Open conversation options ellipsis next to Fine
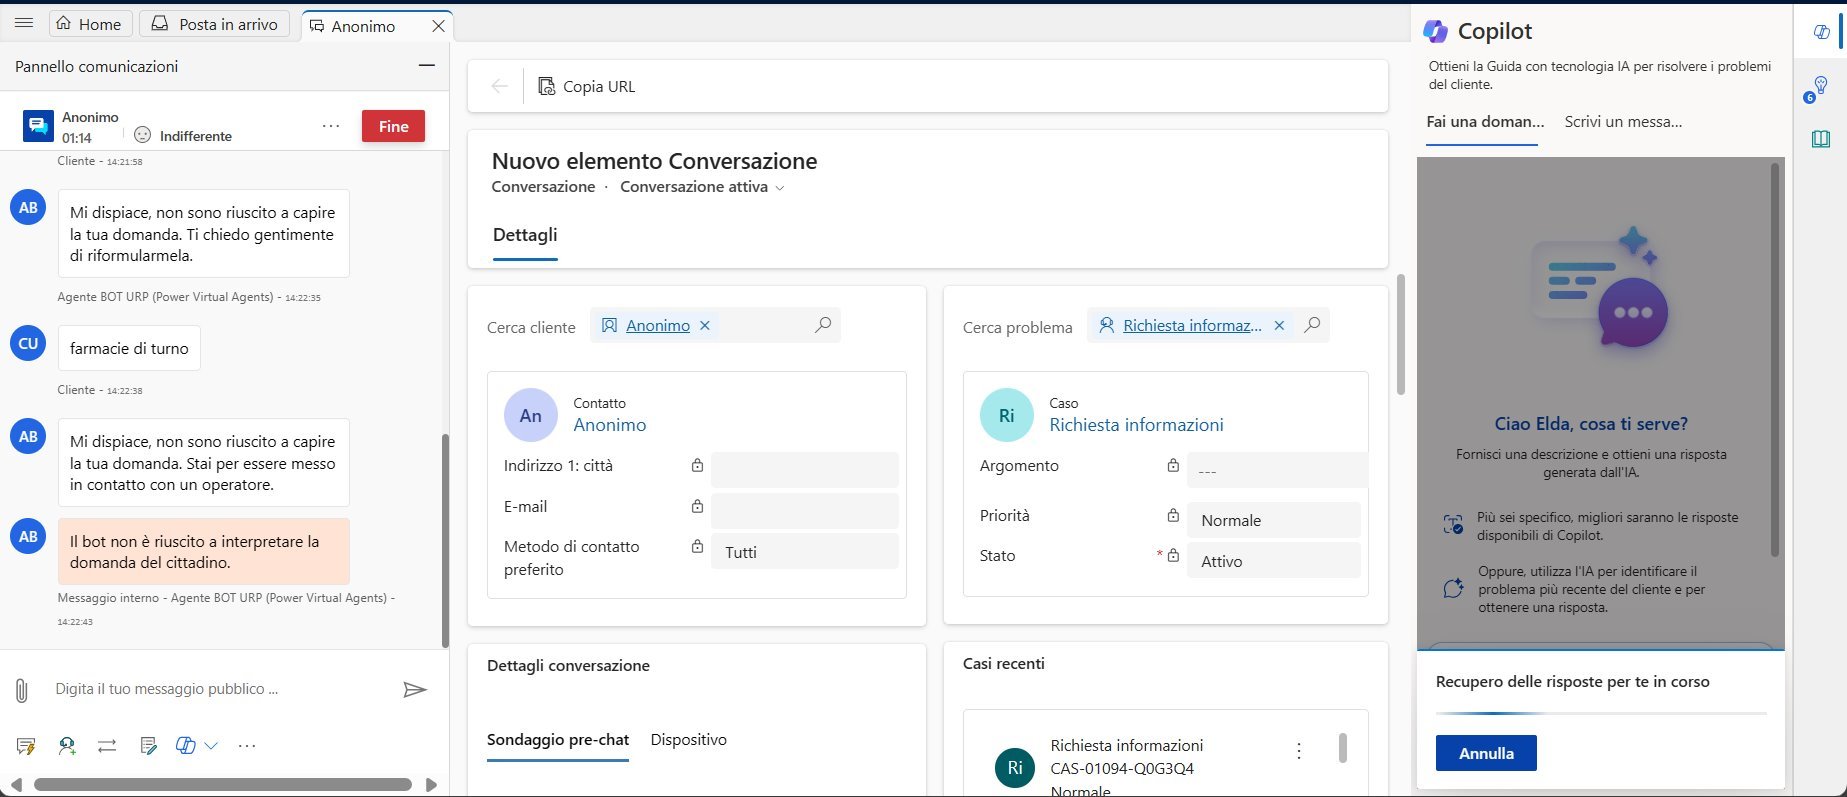1847x797 pixels. 331,126
